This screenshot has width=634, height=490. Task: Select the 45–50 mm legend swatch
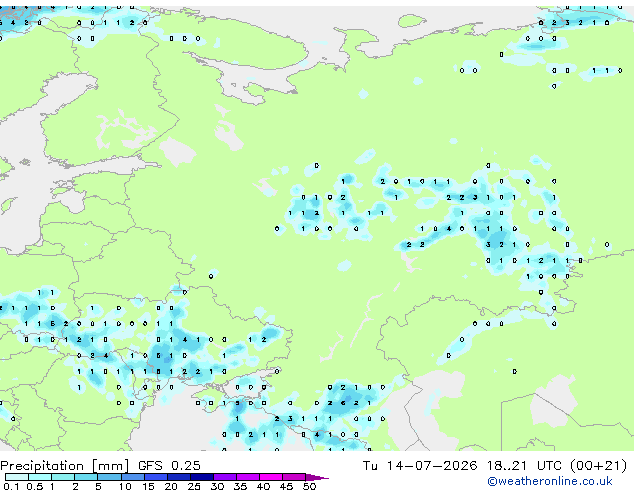coord(294,477)
